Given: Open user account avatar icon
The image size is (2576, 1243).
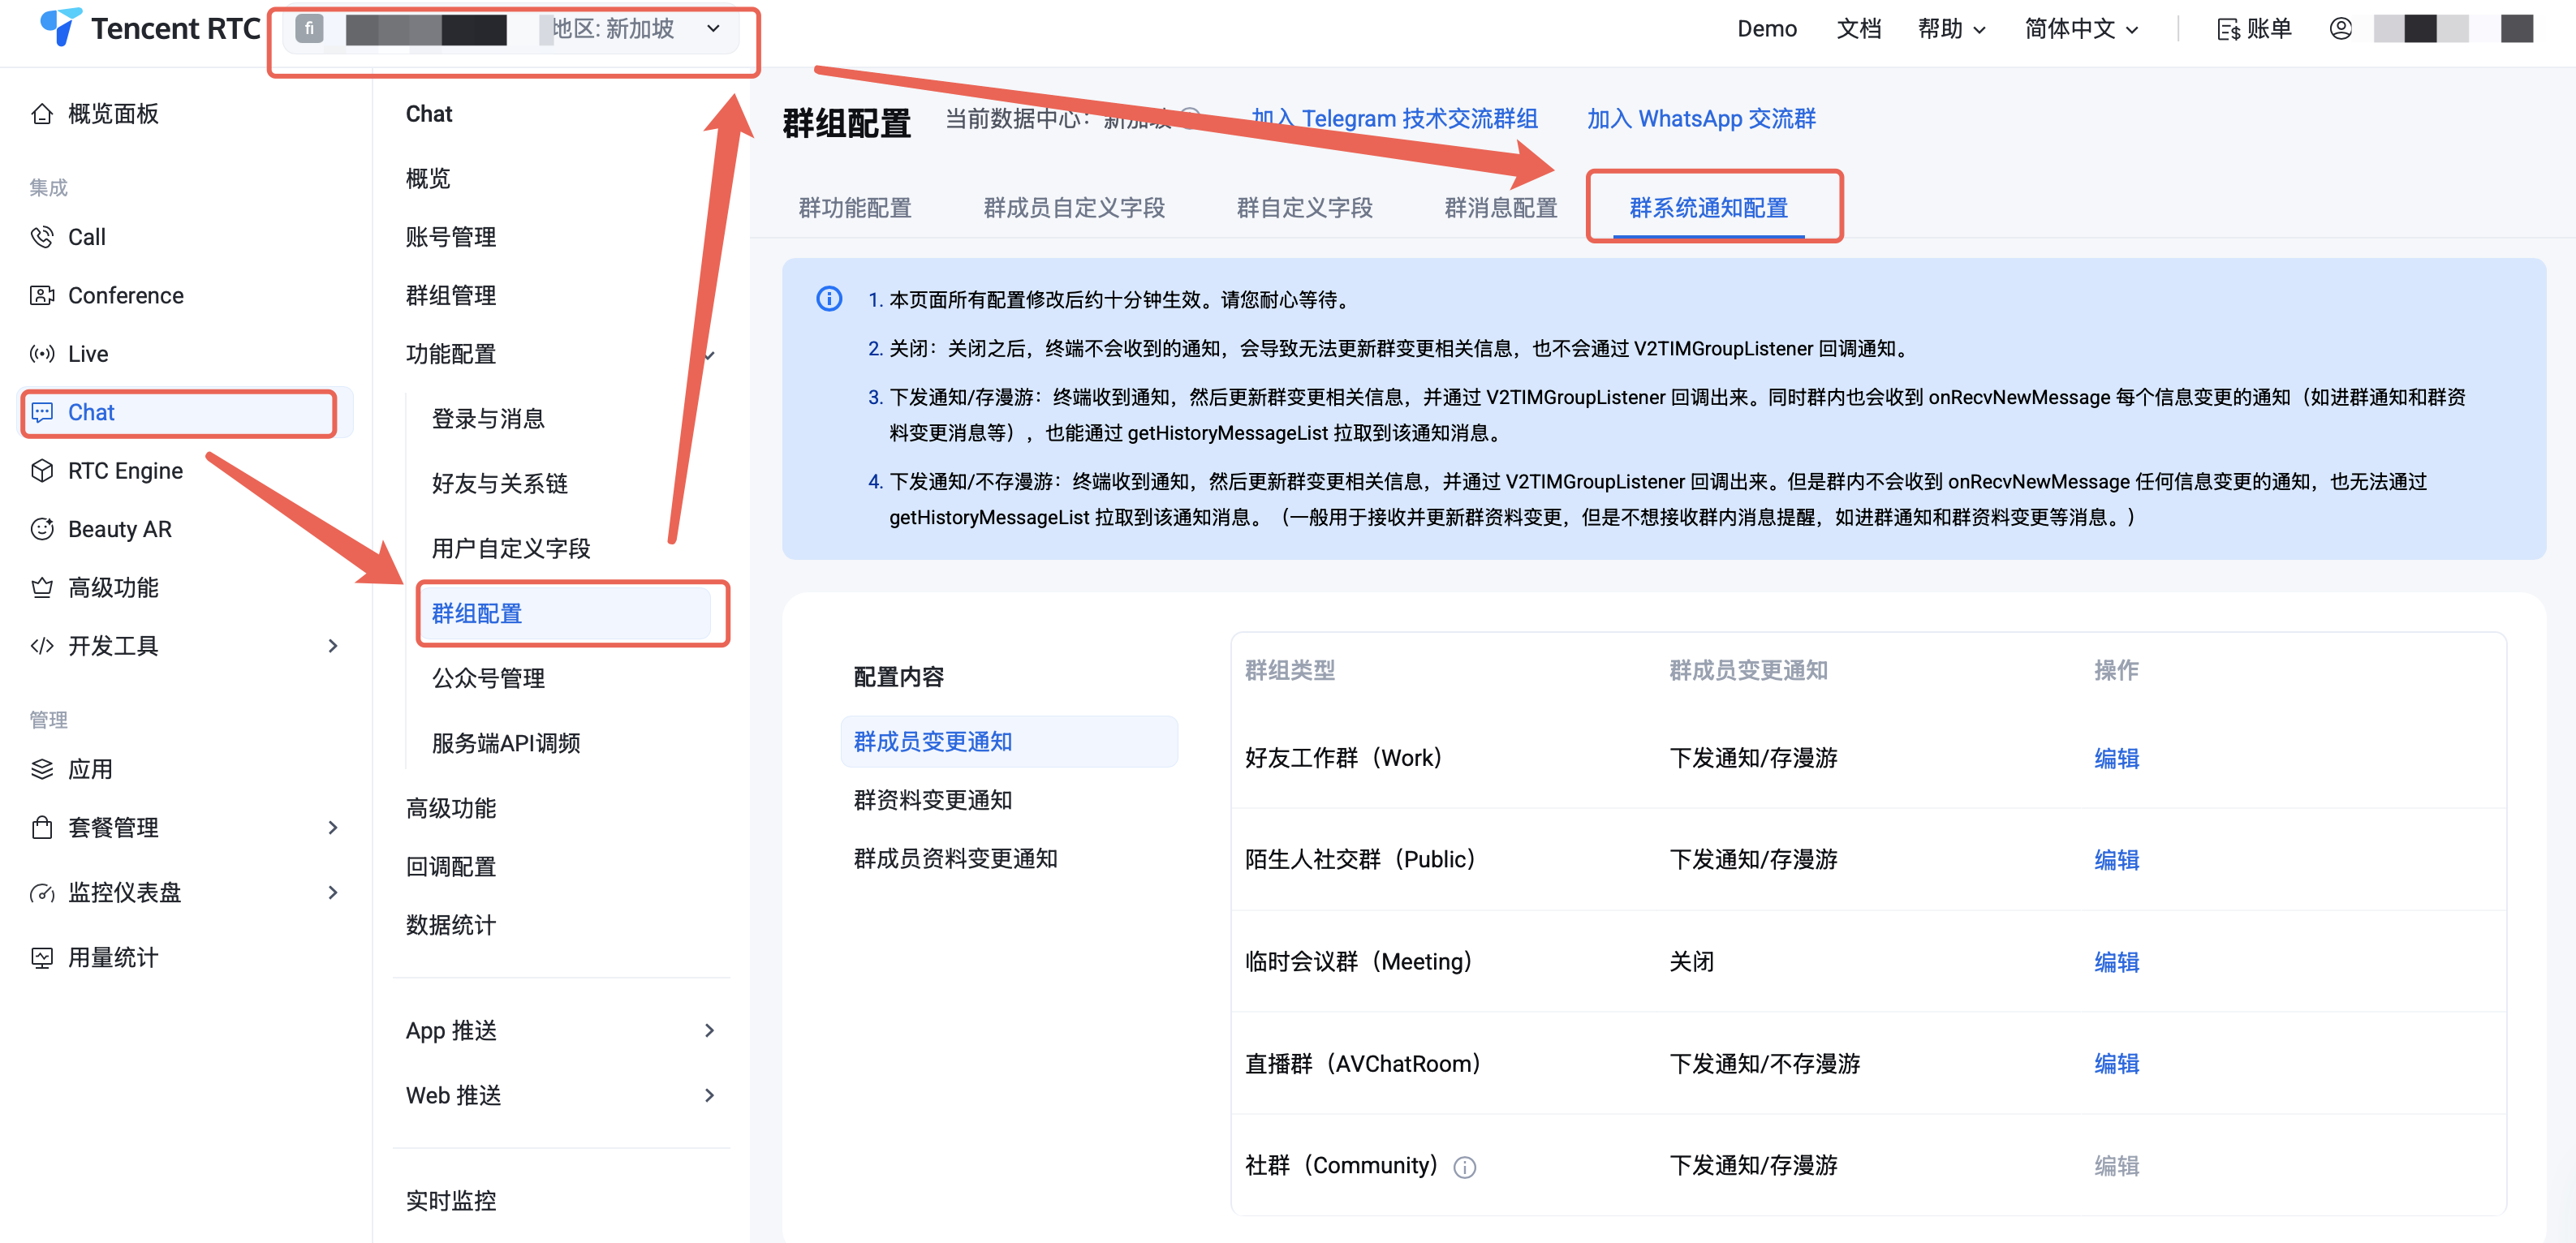Looking at the screenshot, I should click(2340, 29).
